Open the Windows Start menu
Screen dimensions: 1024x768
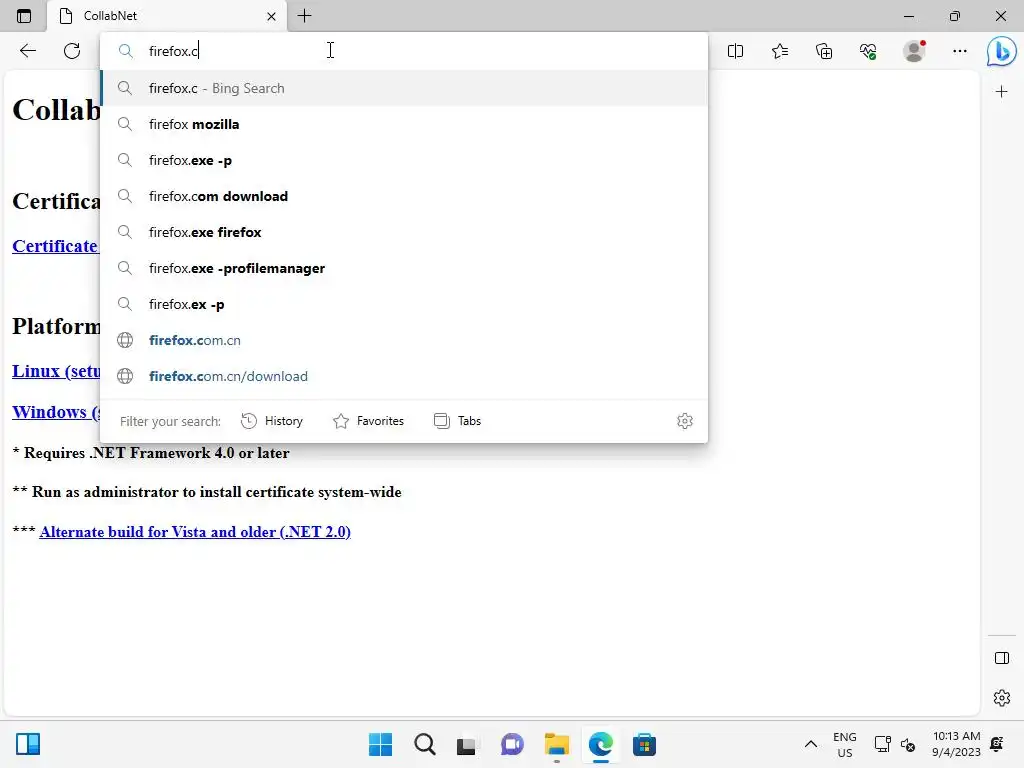point(381,744)
